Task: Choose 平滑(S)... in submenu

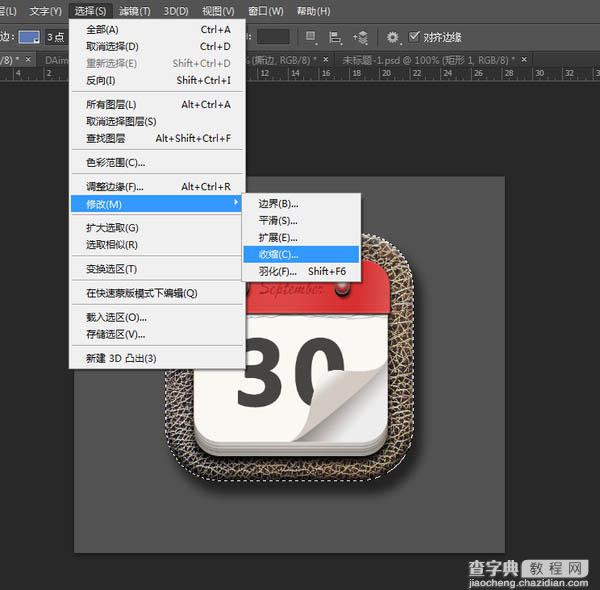Action: [x=301, y=220]
